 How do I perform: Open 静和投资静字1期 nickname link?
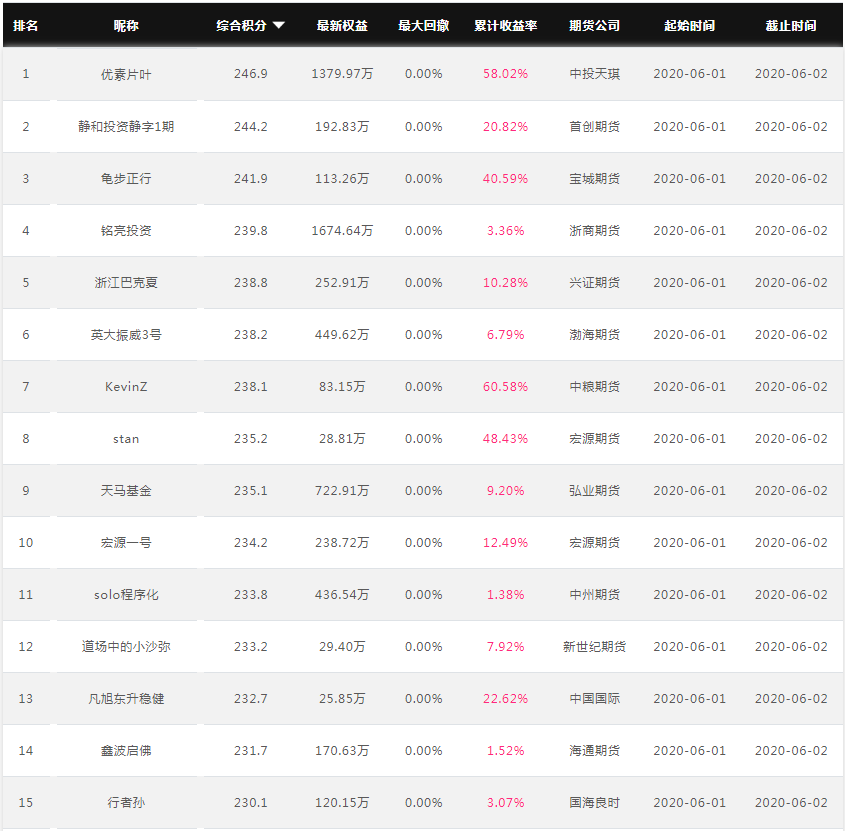126,127
